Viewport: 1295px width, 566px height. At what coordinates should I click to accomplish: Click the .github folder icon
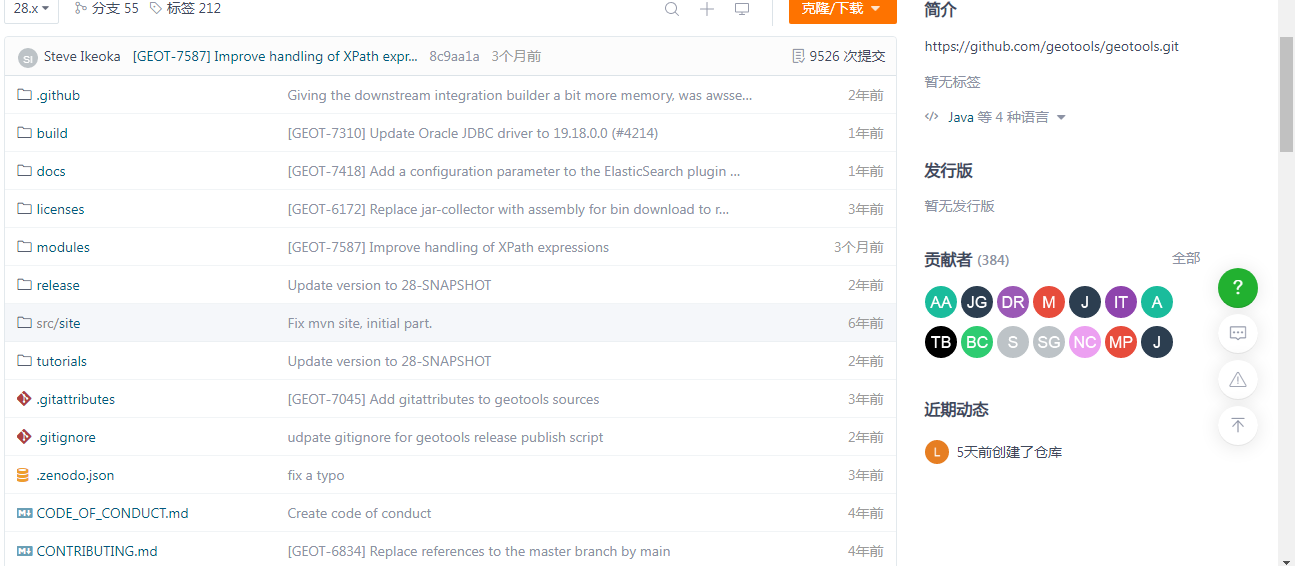[25, 95]
